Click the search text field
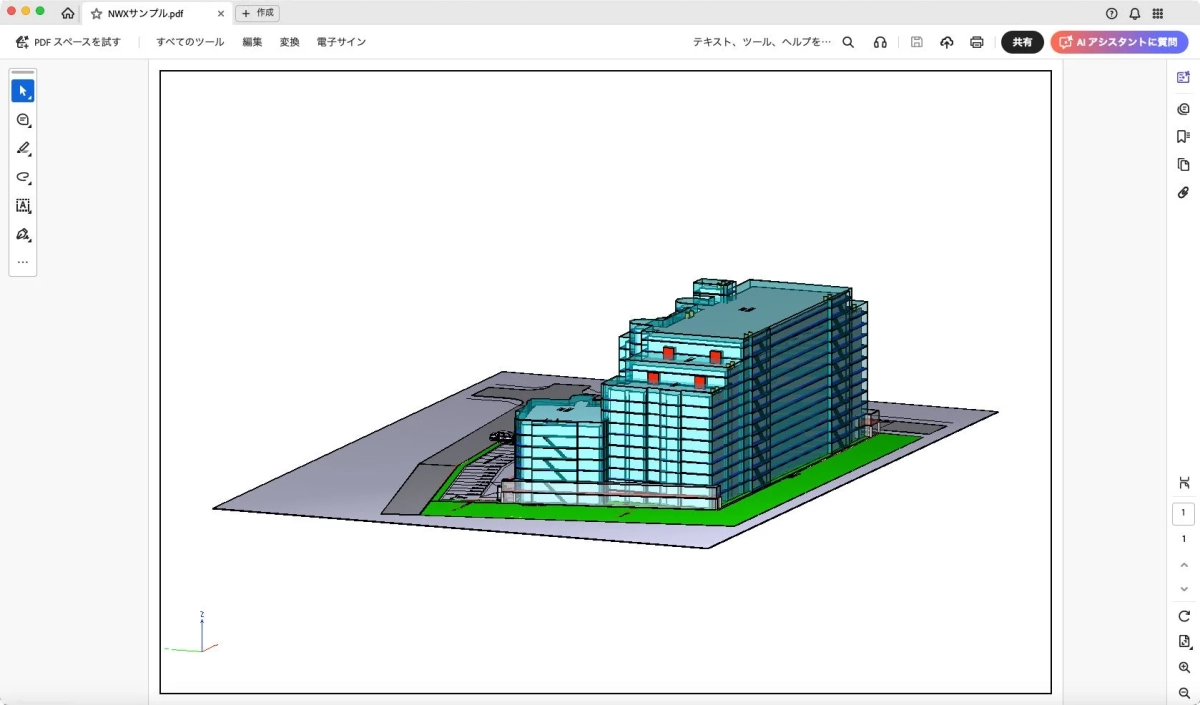This screenshot has height=705, width=1200. click(x=762, y=42)
